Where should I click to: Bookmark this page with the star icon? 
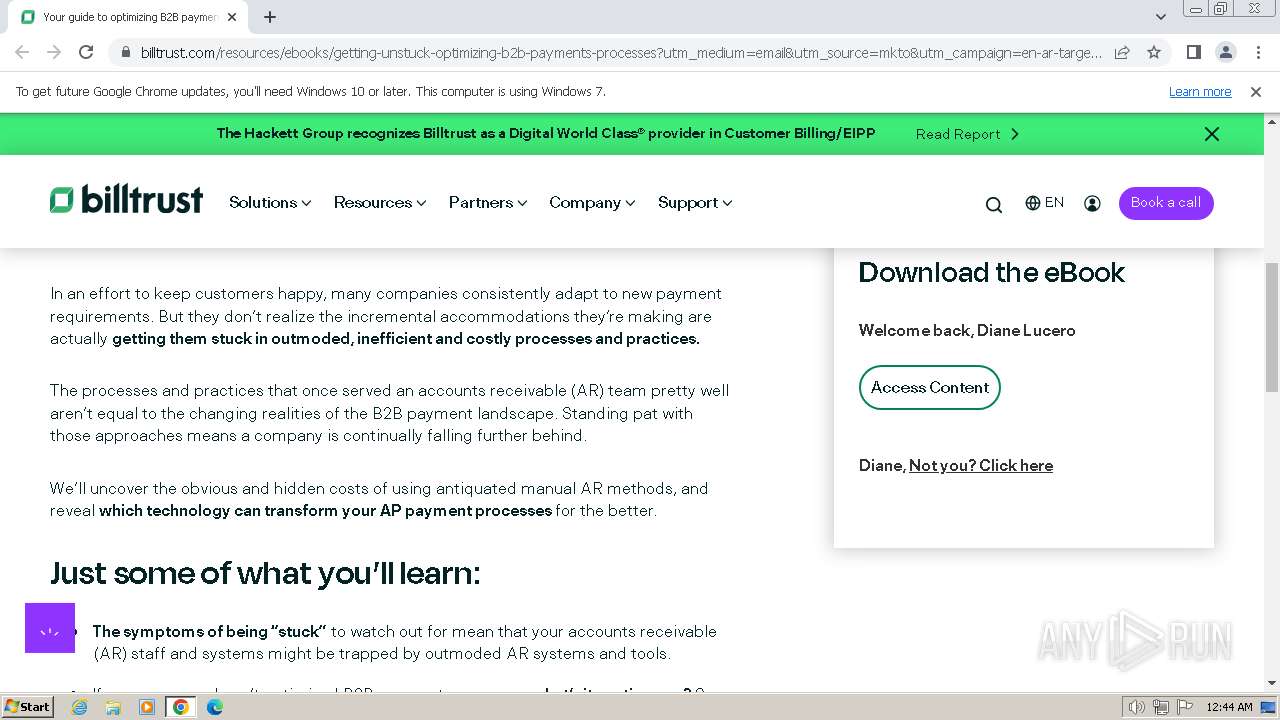1154,52
